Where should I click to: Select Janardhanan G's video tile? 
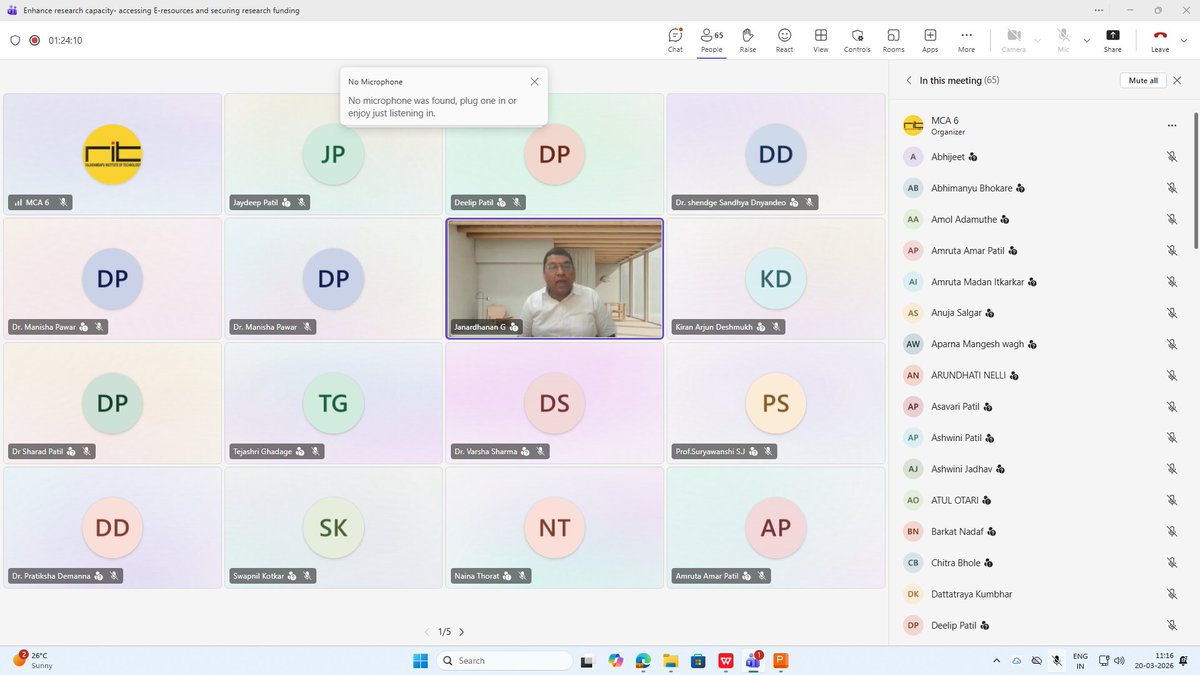point(554,279)
